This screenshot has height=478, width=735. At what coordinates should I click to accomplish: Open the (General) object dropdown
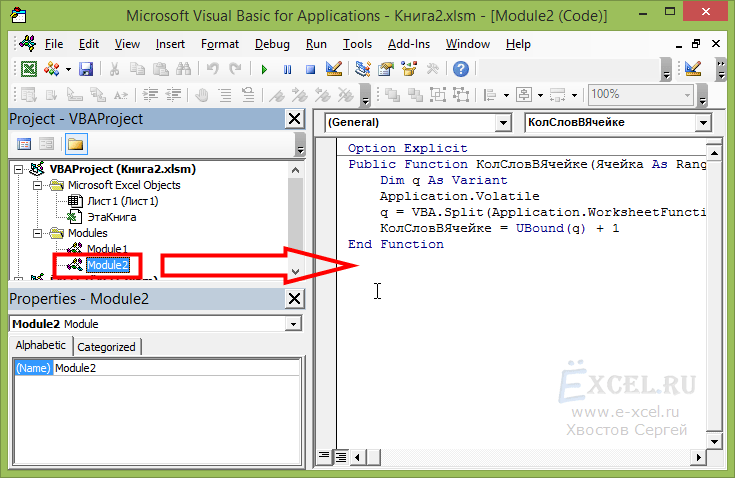point(503,123)
